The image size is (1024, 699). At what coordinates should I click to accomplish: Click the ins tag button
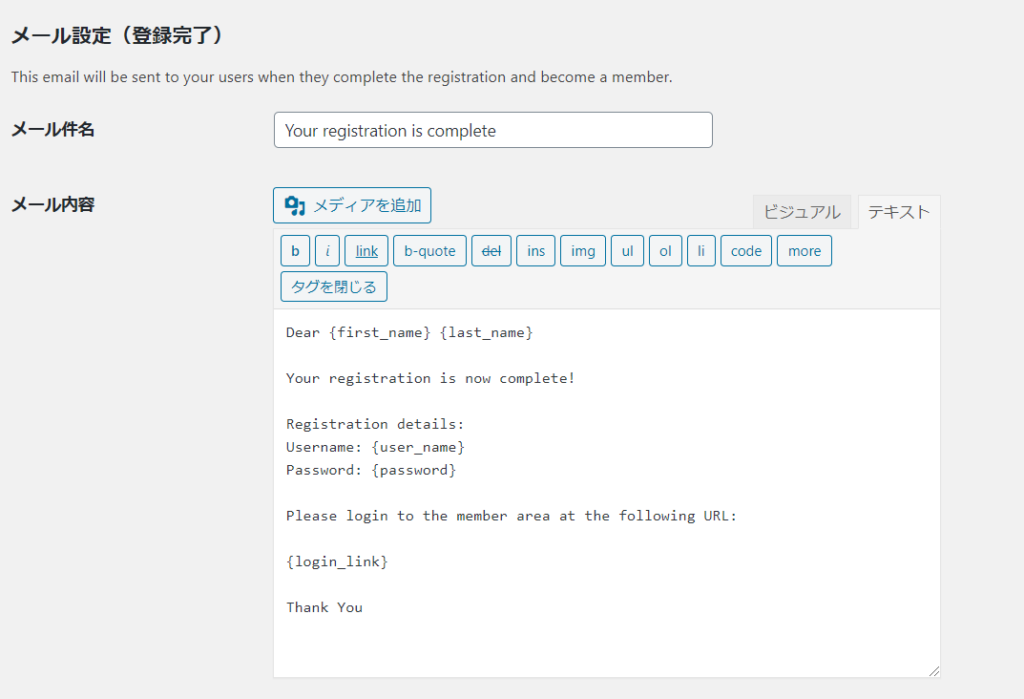pyautogui.click(x=536, y=251)
